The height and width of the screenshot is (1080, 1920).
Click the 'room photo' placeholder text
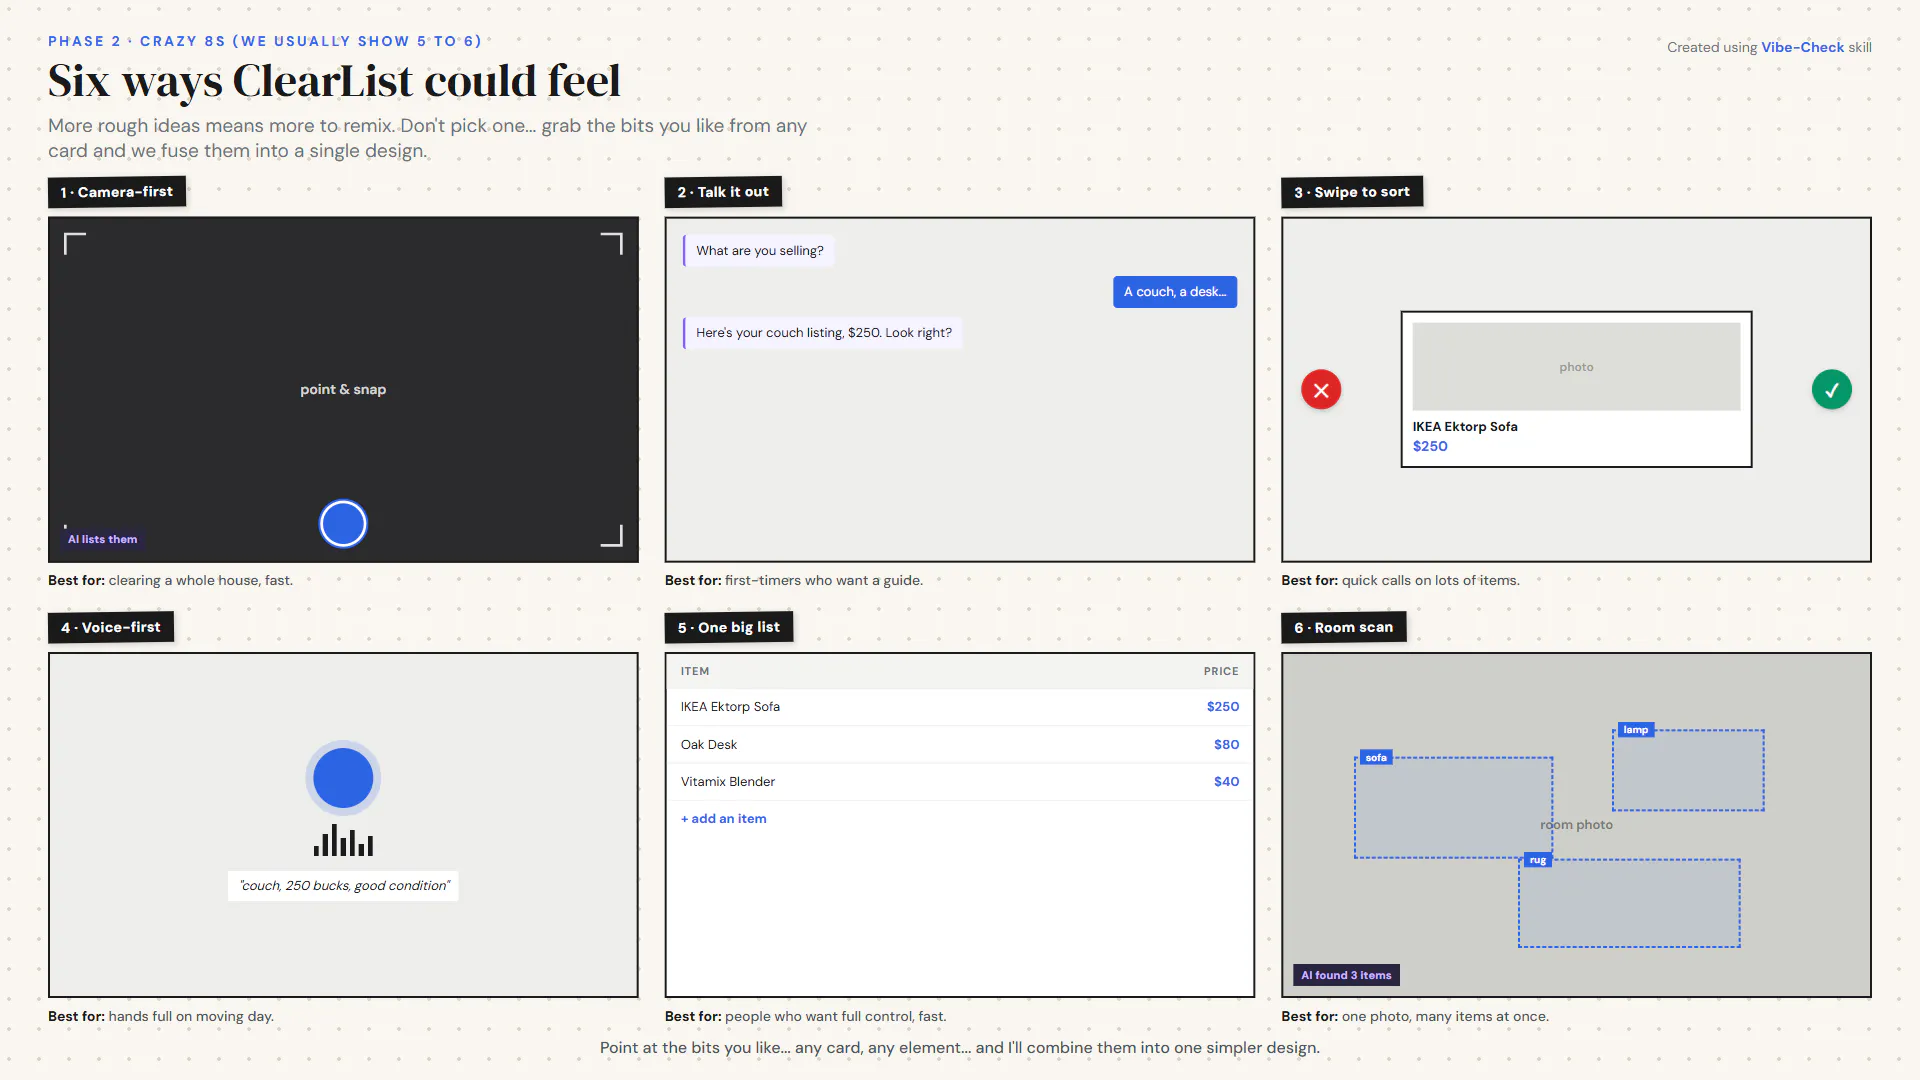click(1576, 825)
